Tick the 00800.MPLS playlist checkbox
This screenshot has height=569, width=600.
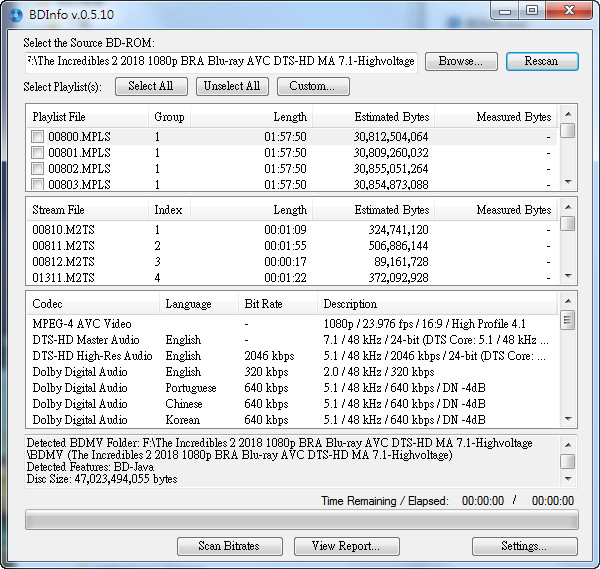[38, 137]
